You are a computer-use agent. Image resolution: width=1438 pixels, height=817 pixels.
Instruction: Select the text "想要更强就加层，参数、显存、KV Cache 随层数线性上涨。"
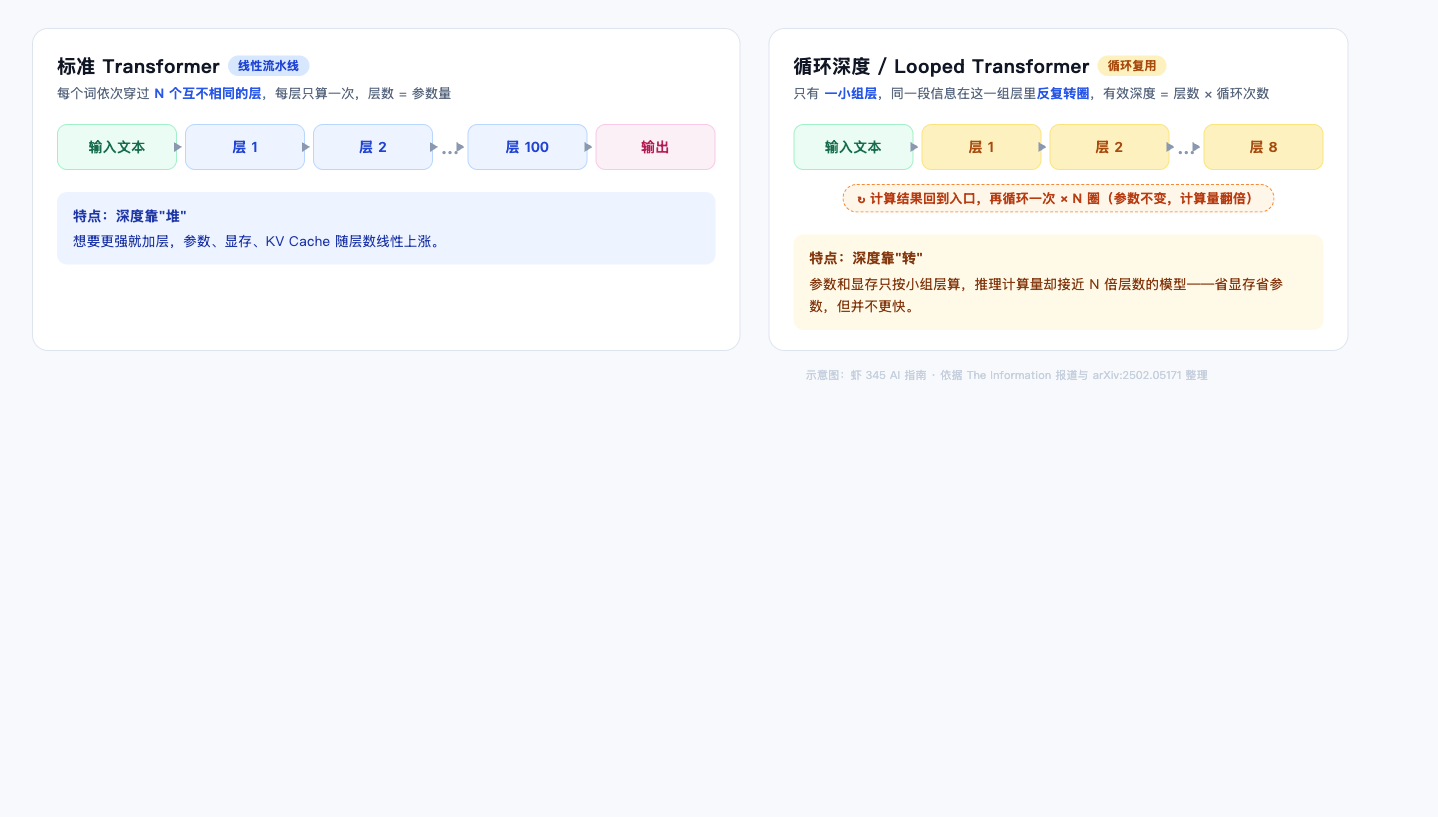pos(257,241)
